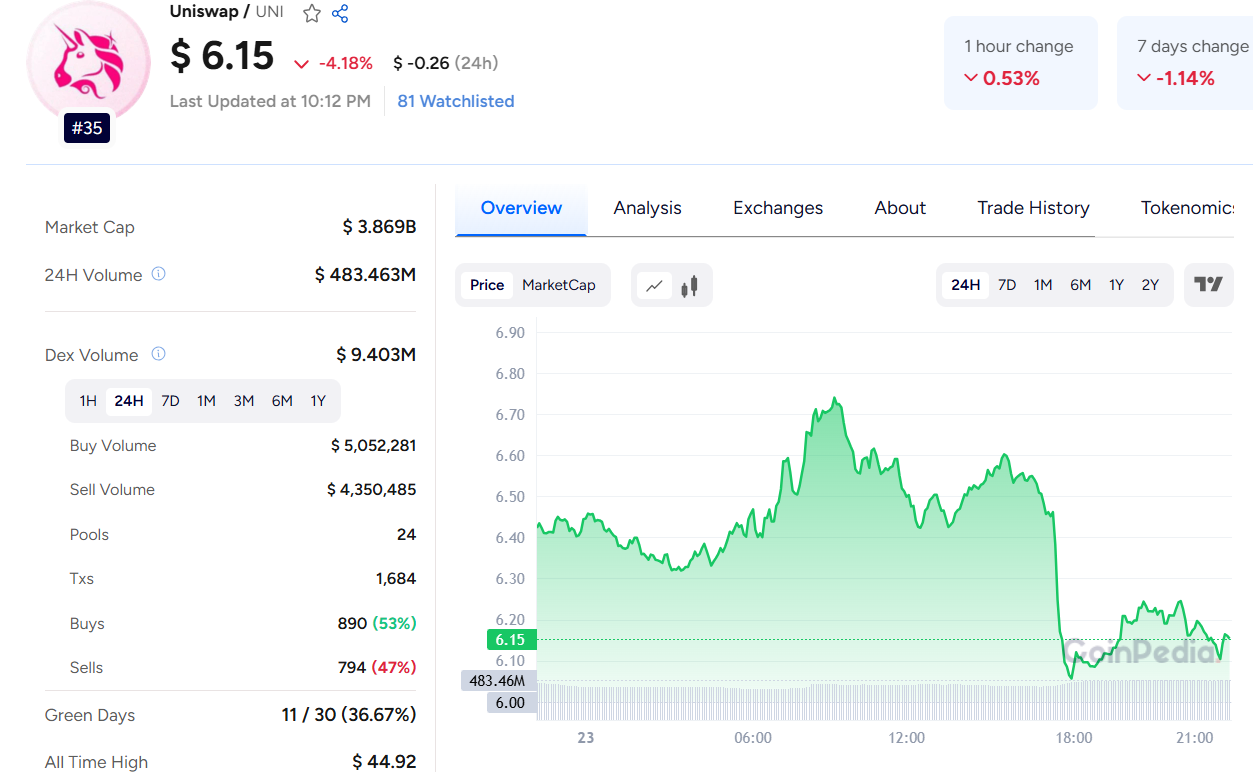
Task: Switch chart to line view icon
Action: [x=654, y=286]
